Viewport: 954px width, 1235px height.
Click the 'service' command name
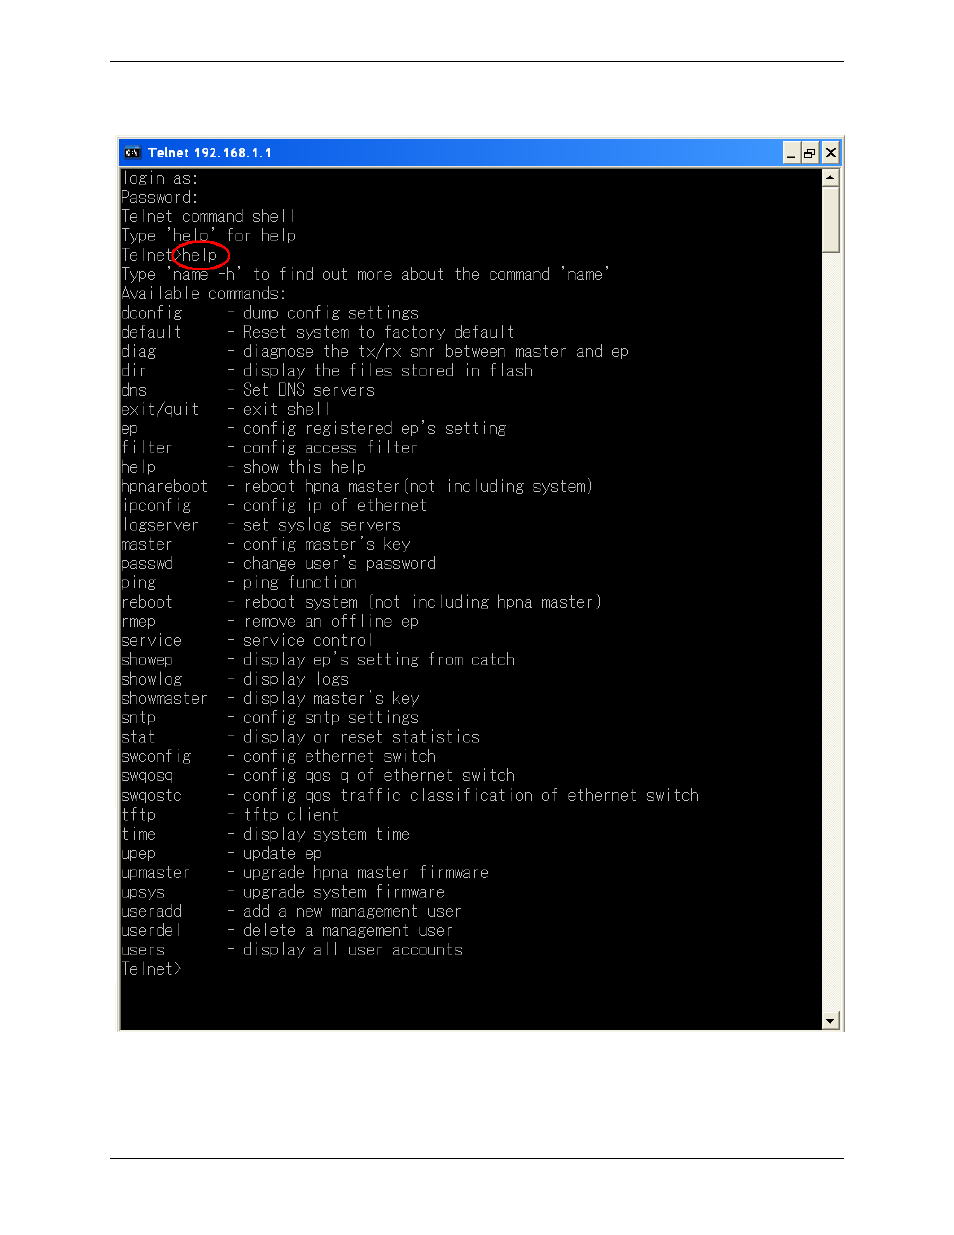tap(152, 641)
